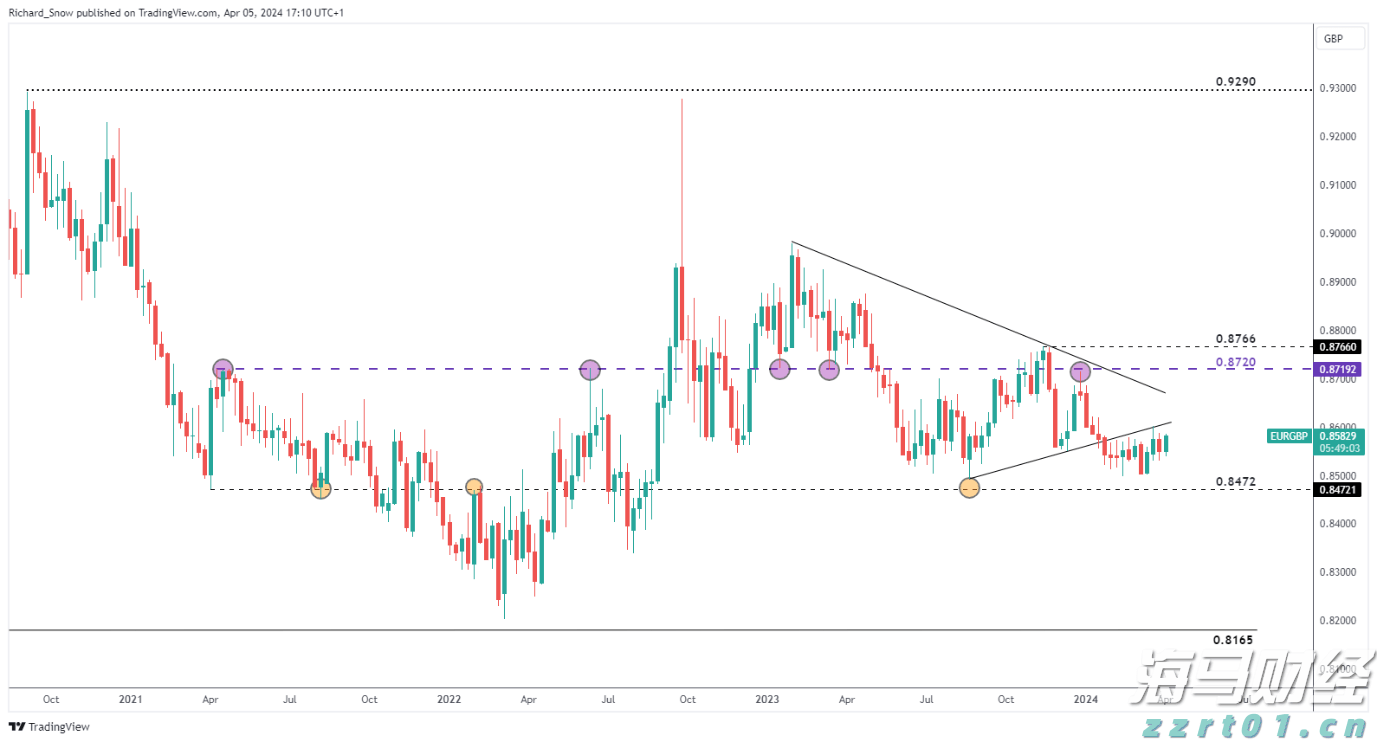This screenshot has height=742, width=1377.
Task: Click the 0.8165 support level label
Action: pyautogui.click(x=1232, y=639)
